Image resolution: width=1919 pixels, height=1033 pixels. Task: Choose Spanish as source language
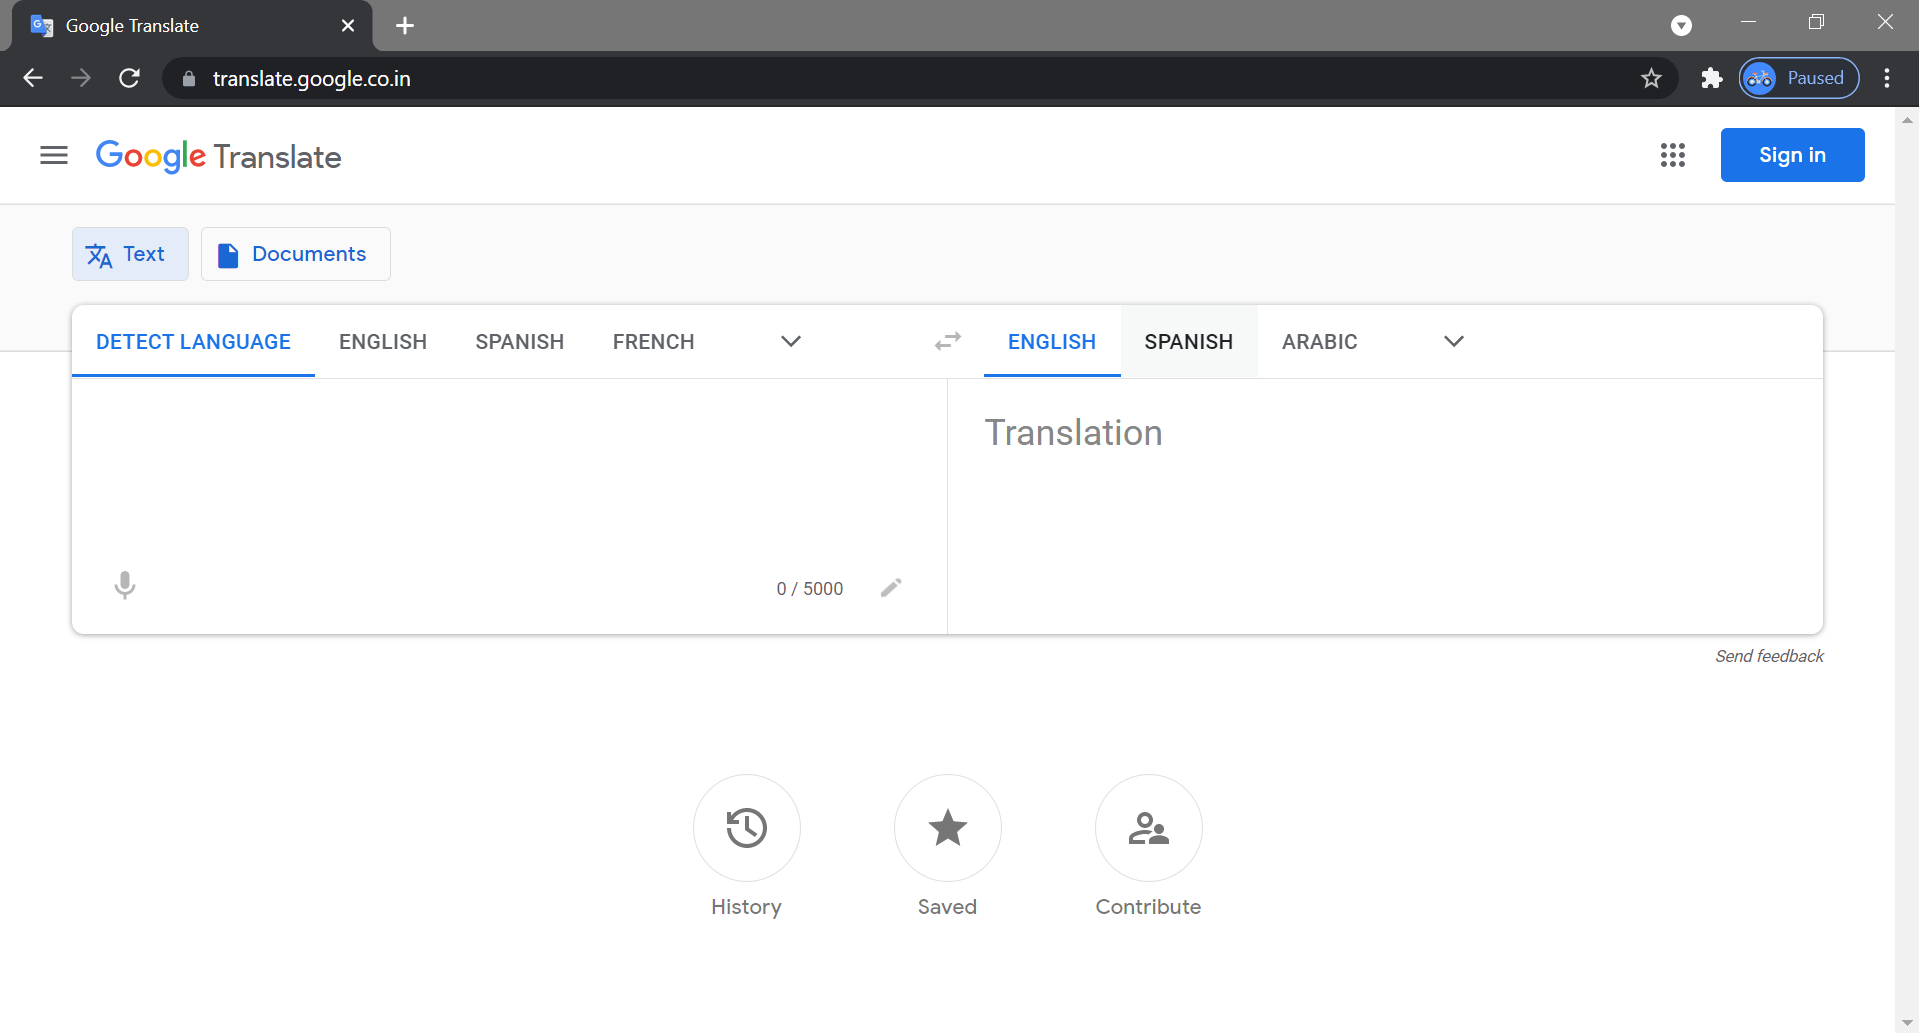click(x=520, y=342)
